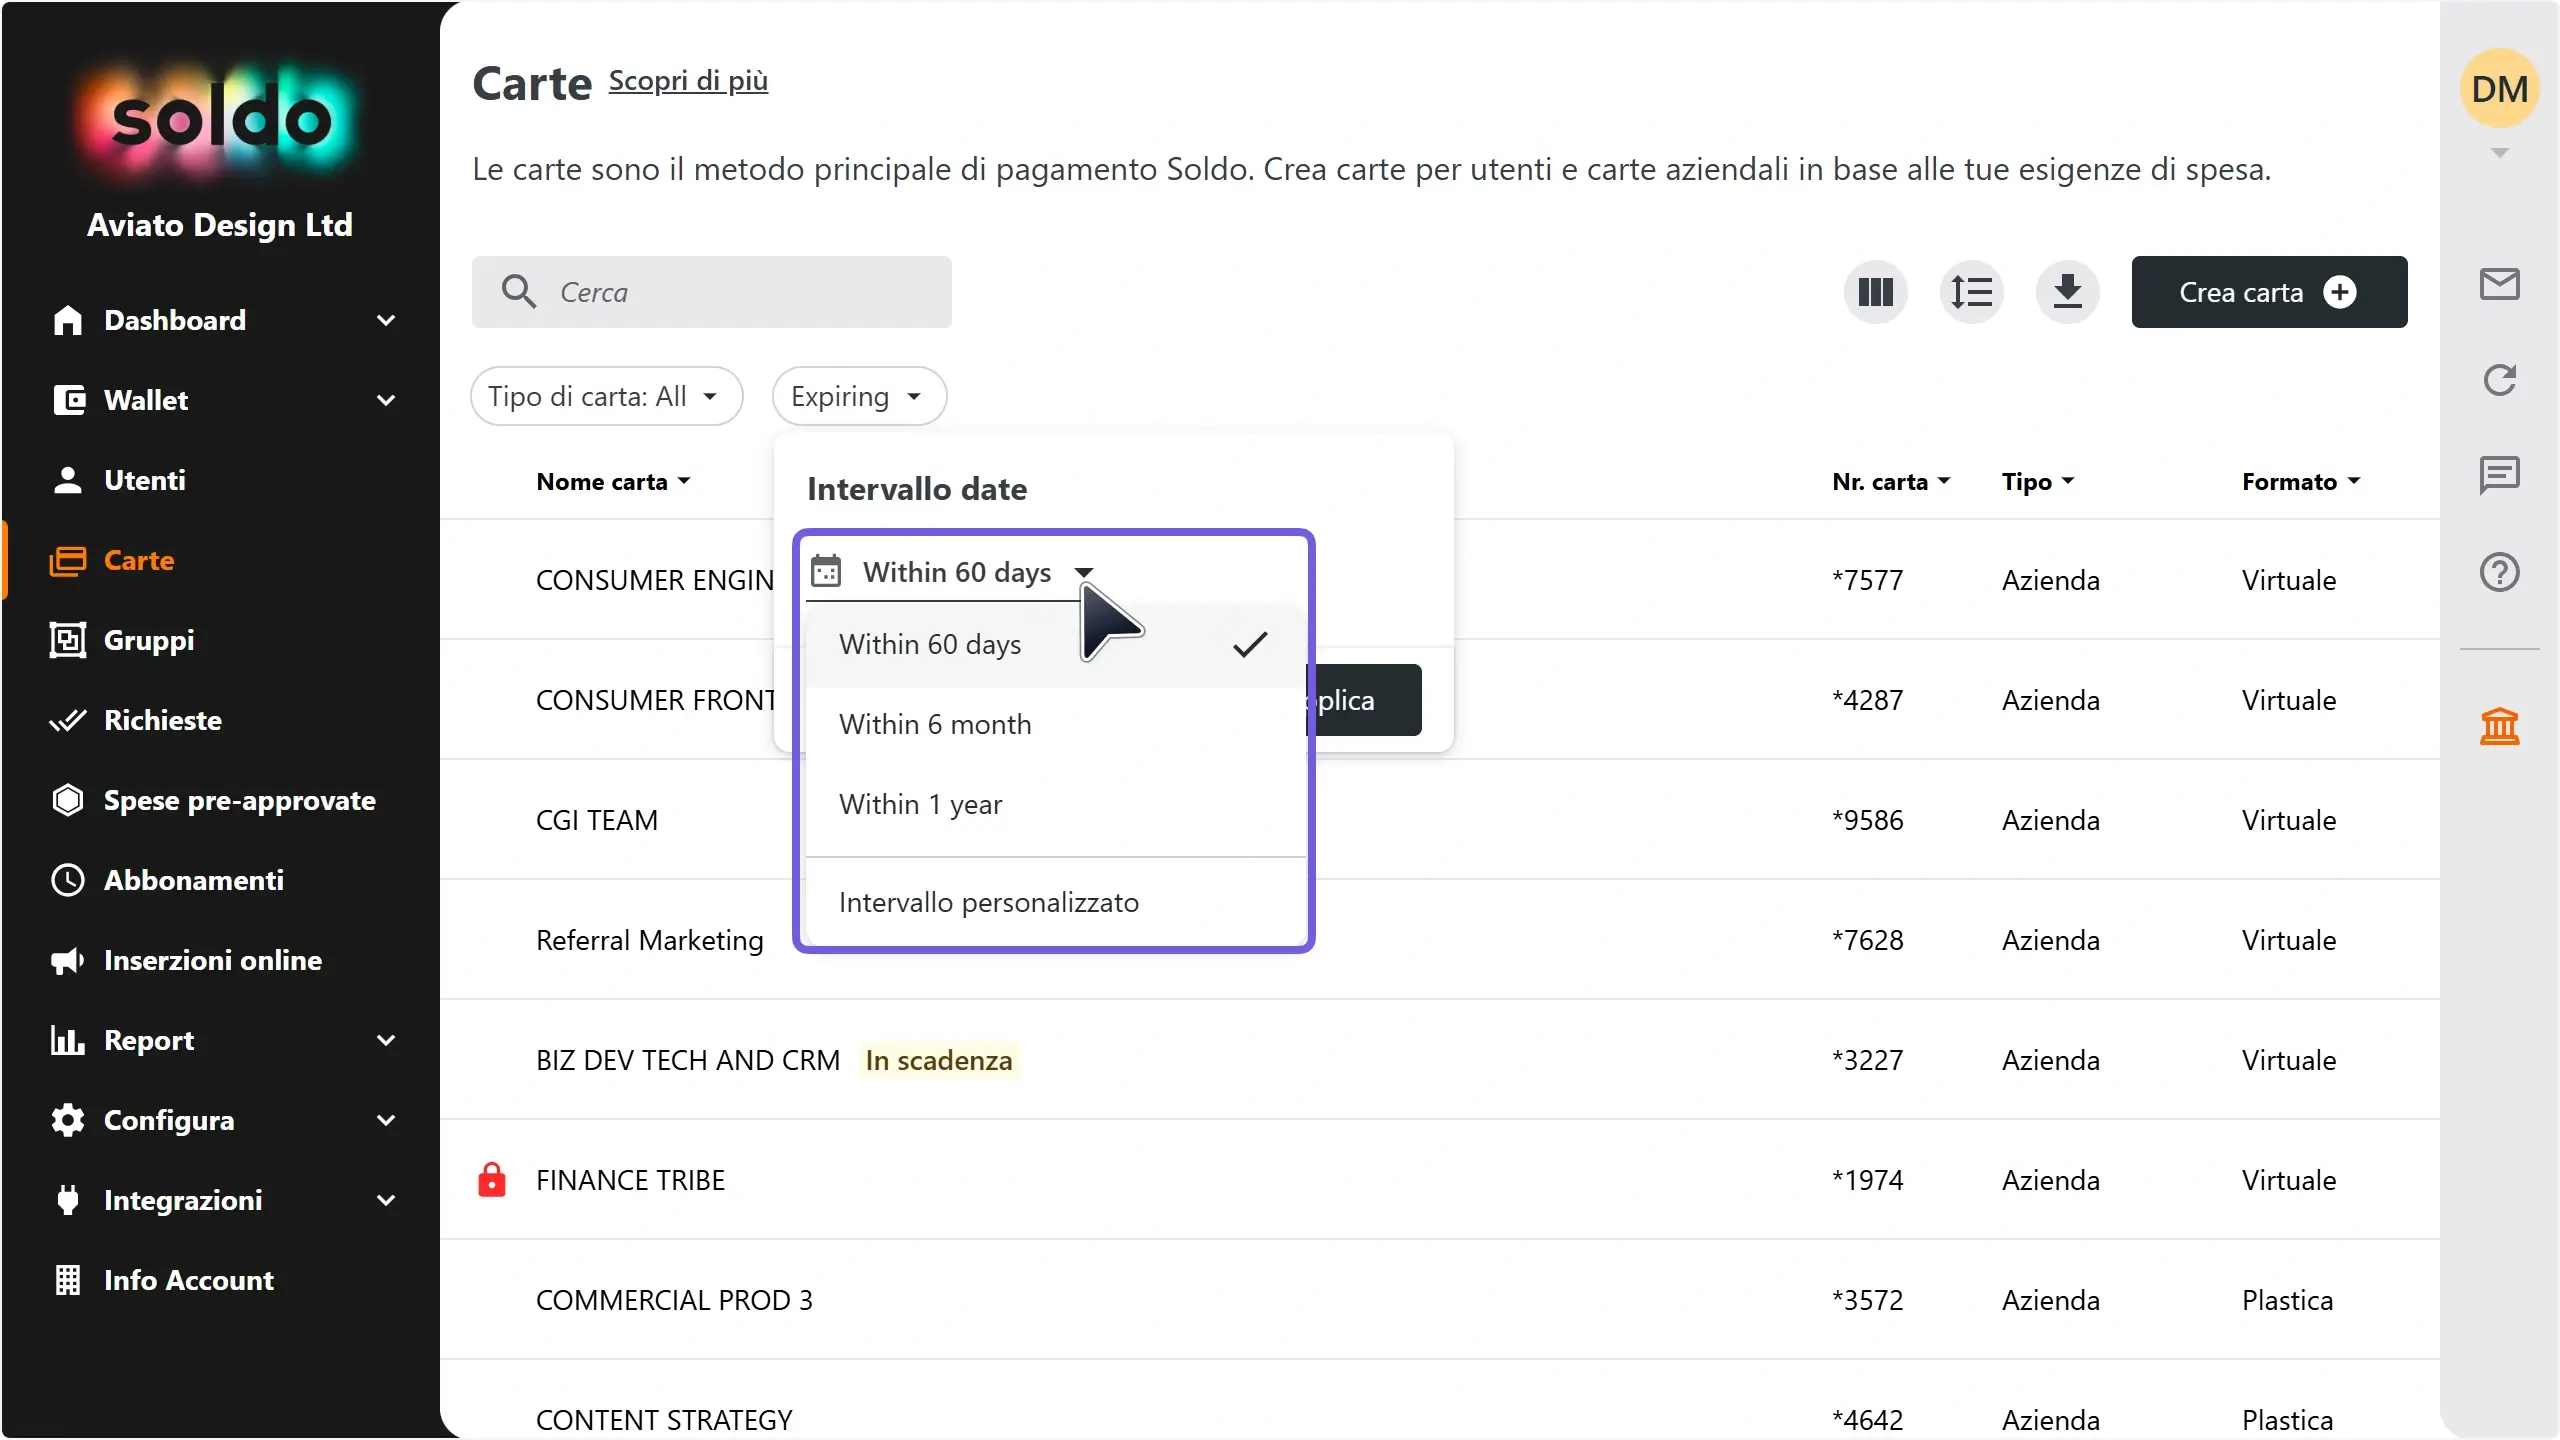
Task: Open the Expiring filter dropdown
Action: (858, 396)
